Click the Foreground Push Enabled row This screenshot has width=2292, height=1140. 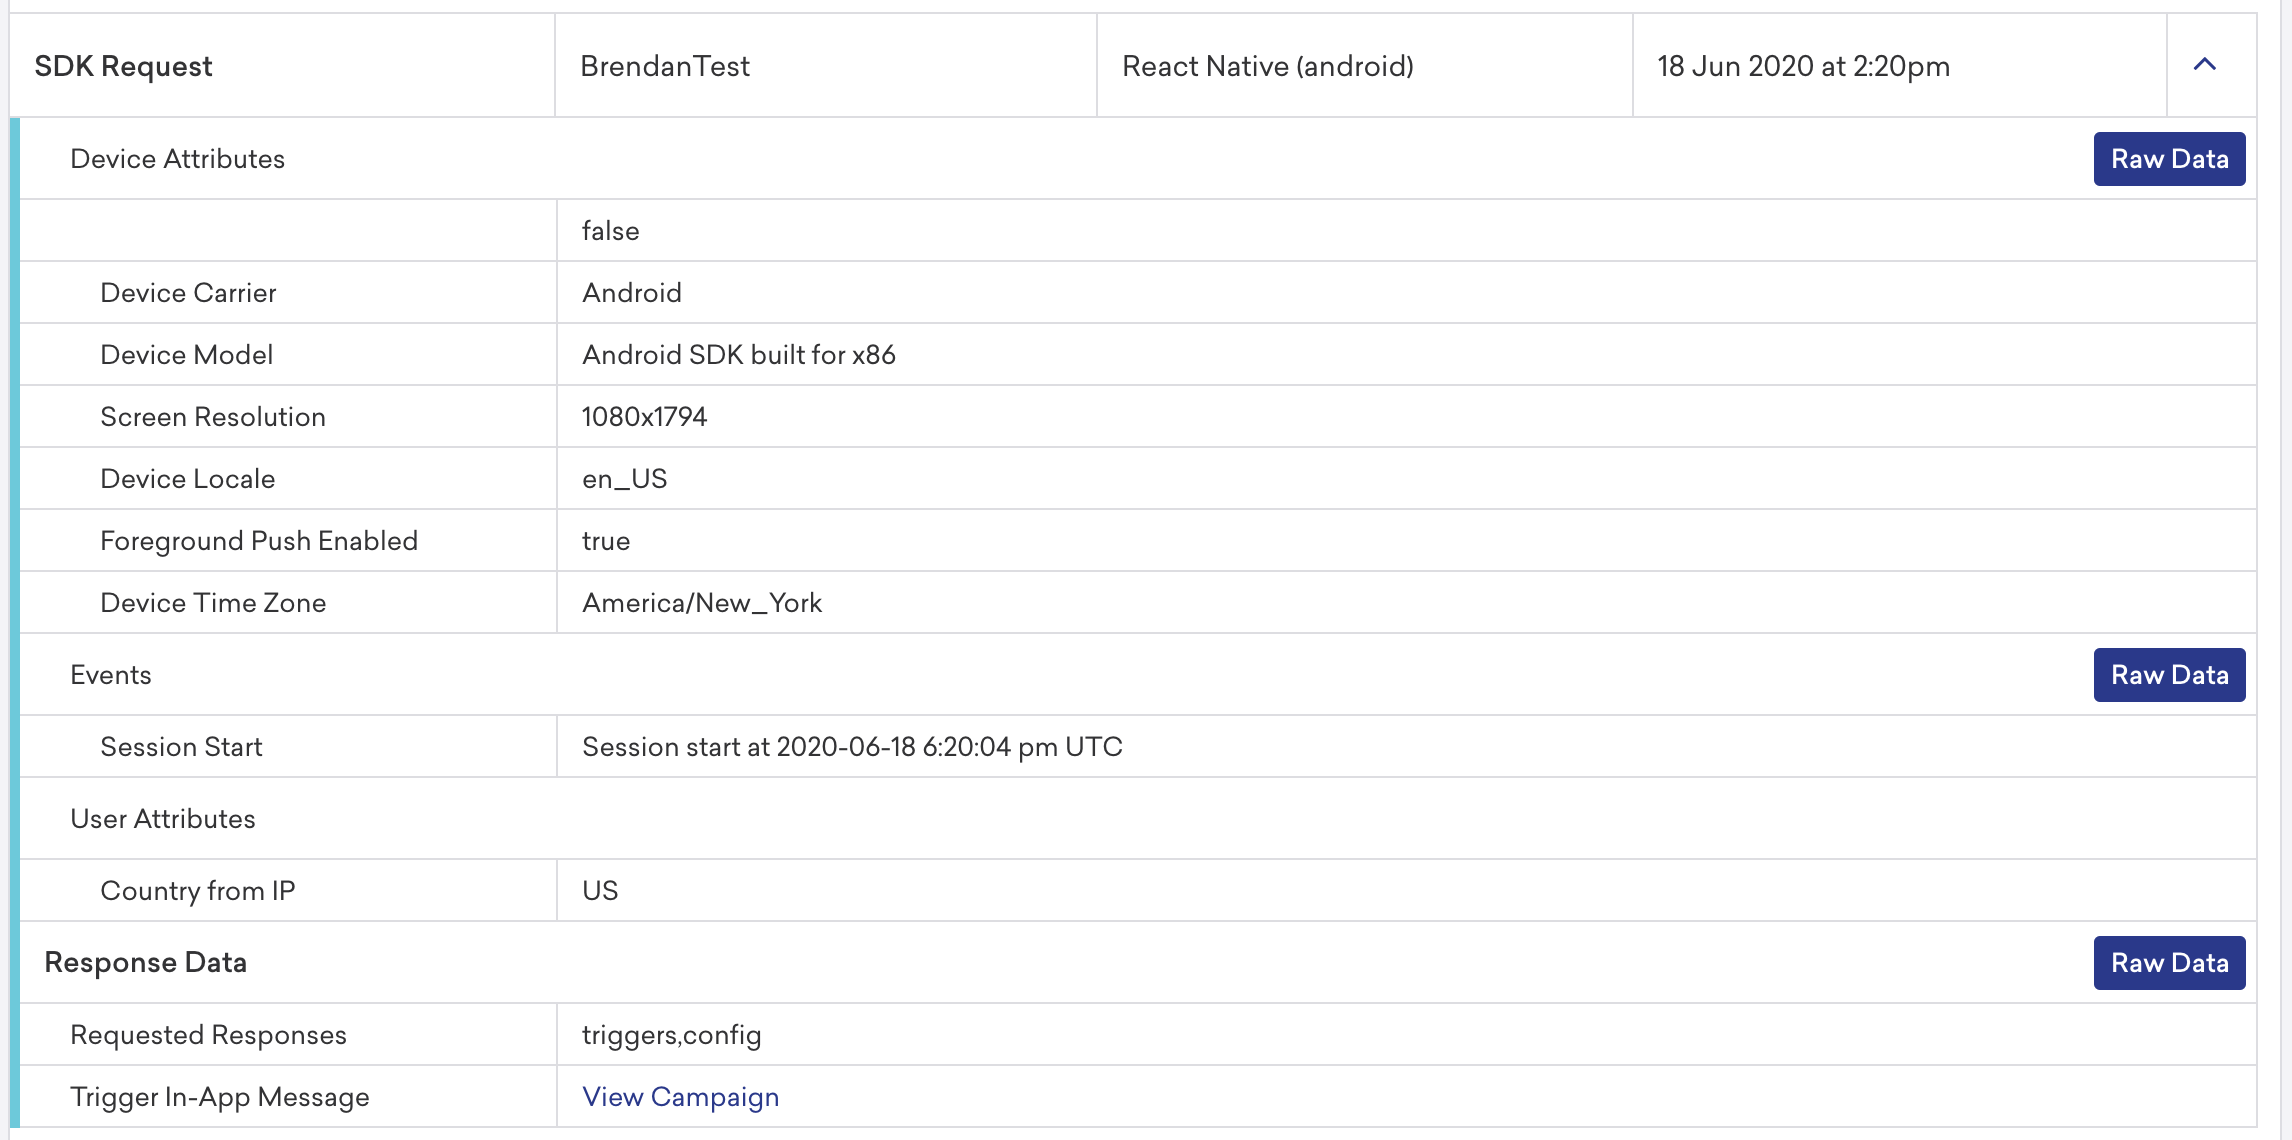[x=259, y=540]
